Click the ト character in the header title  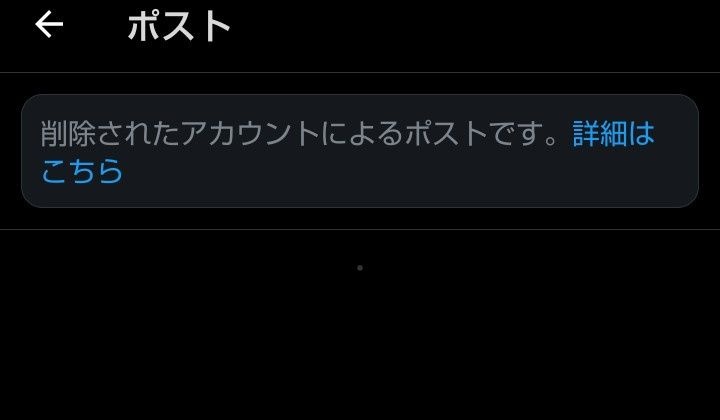click(x=216, y=27)
